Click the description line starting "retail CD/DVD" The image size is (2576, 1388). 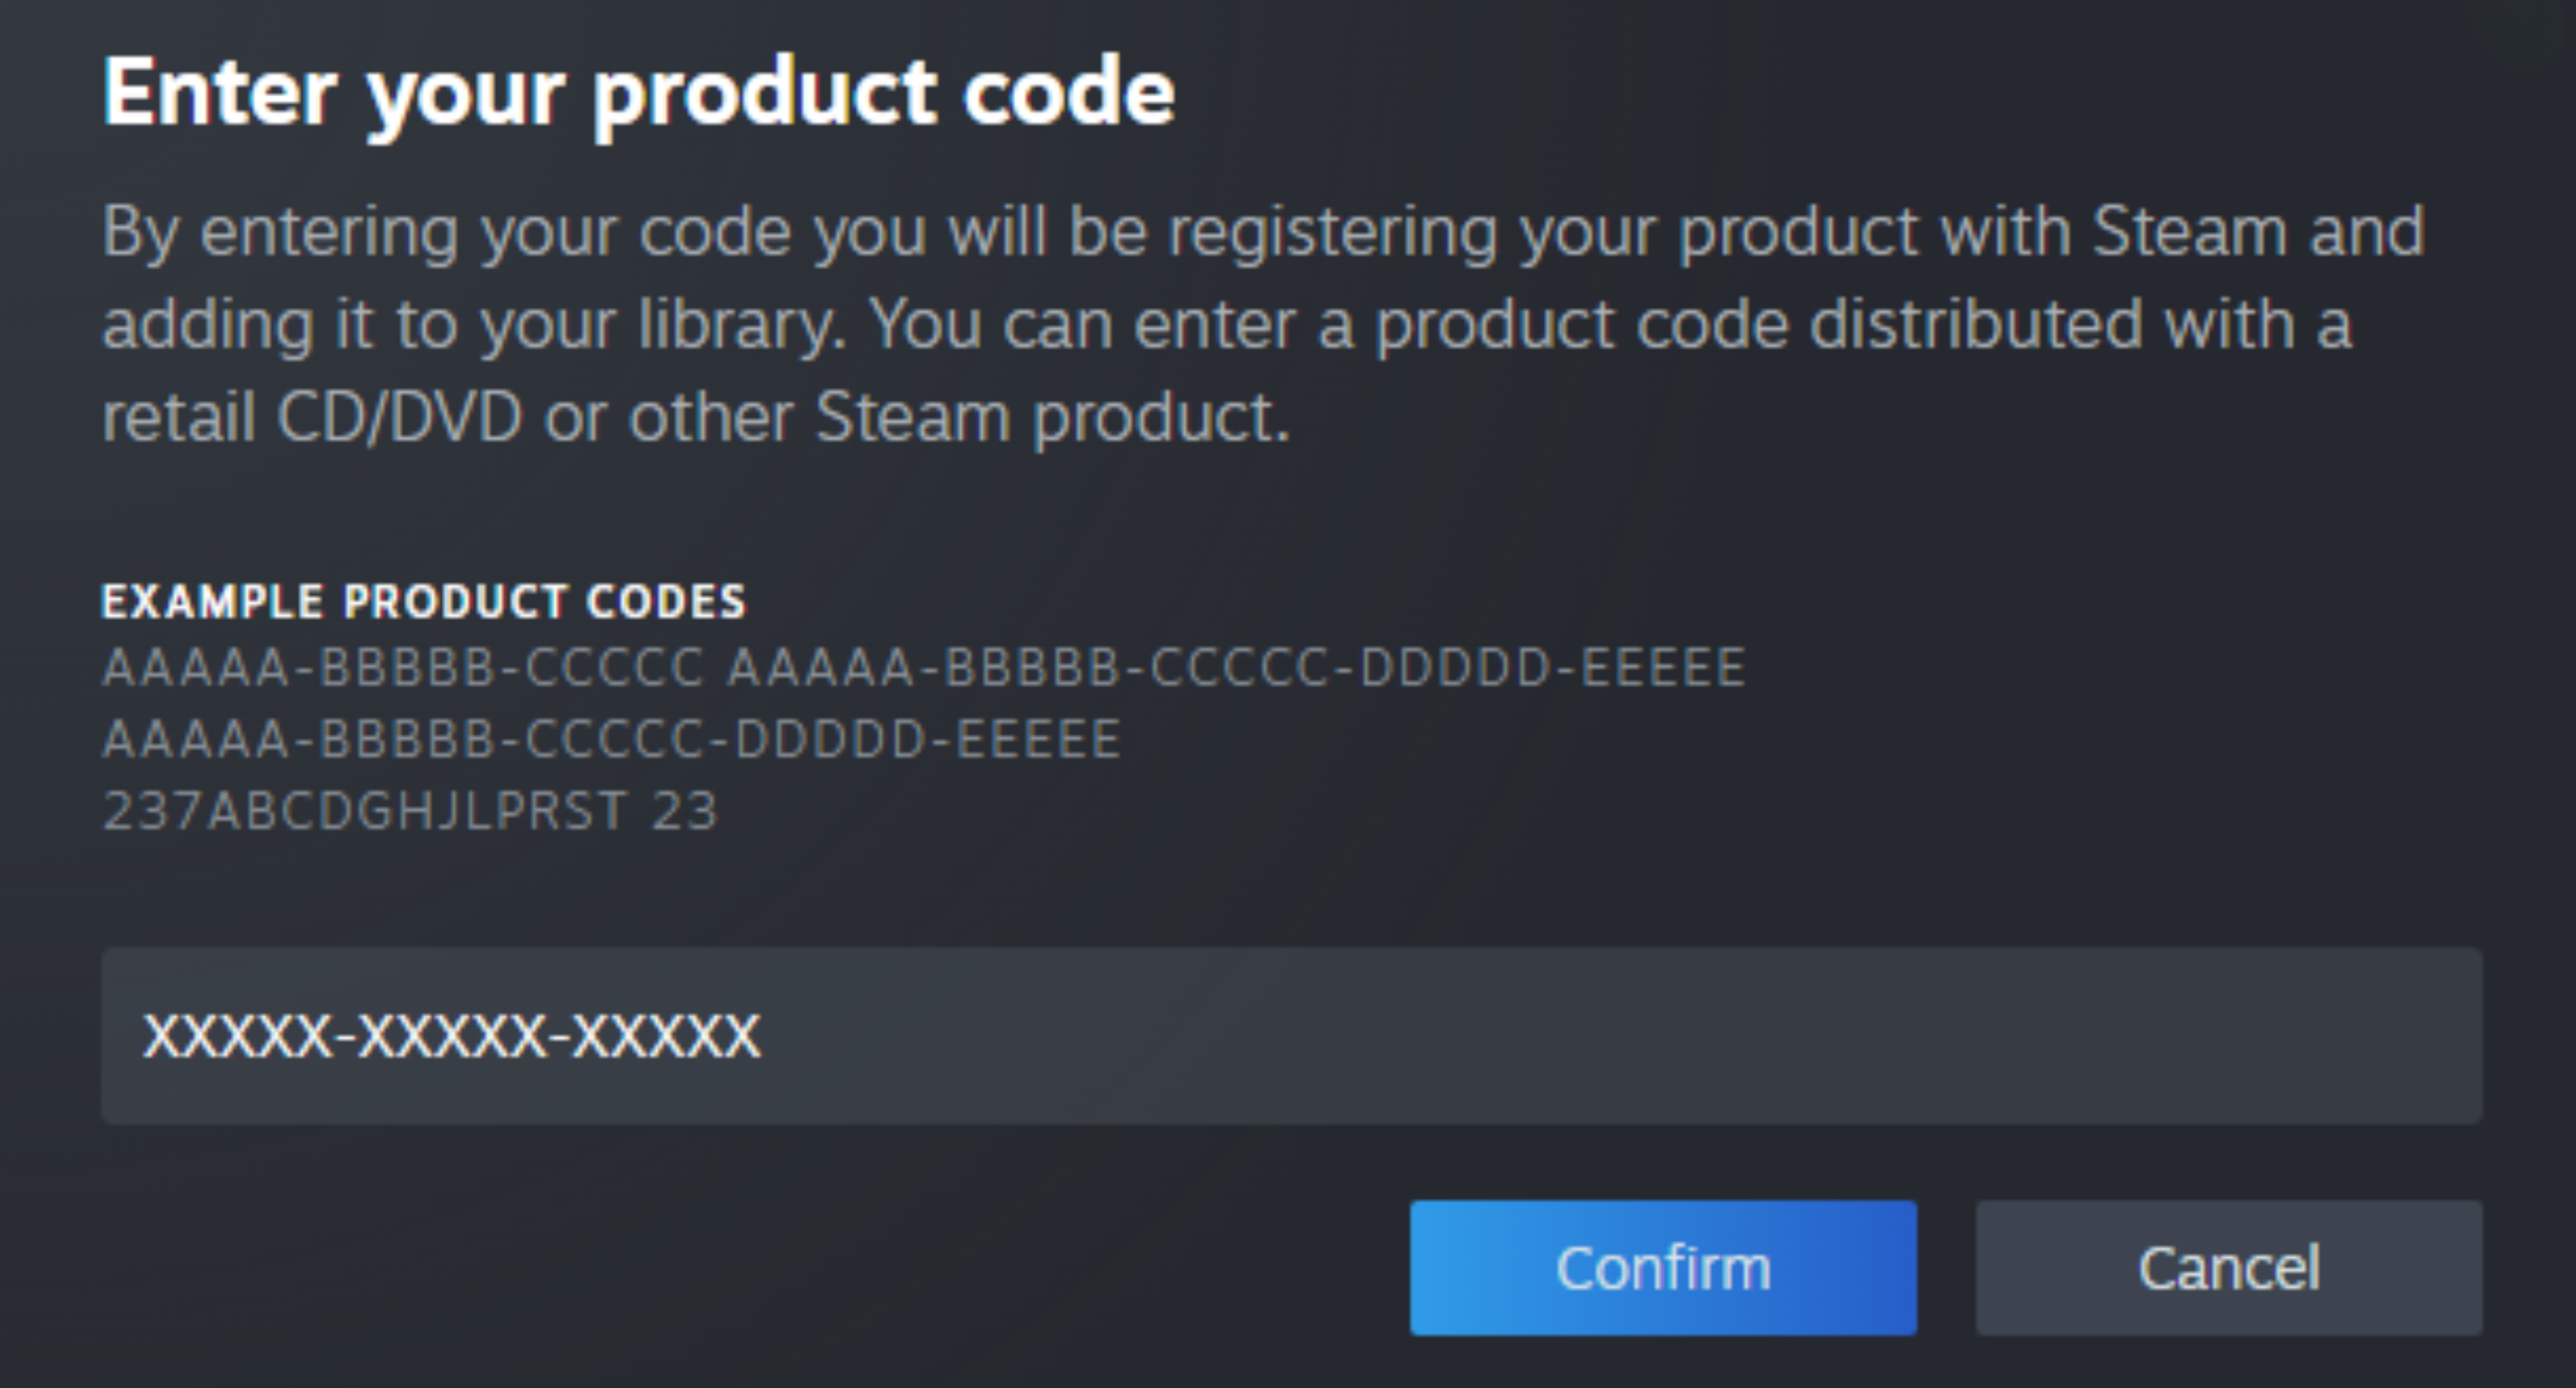(x=697, y=418)
